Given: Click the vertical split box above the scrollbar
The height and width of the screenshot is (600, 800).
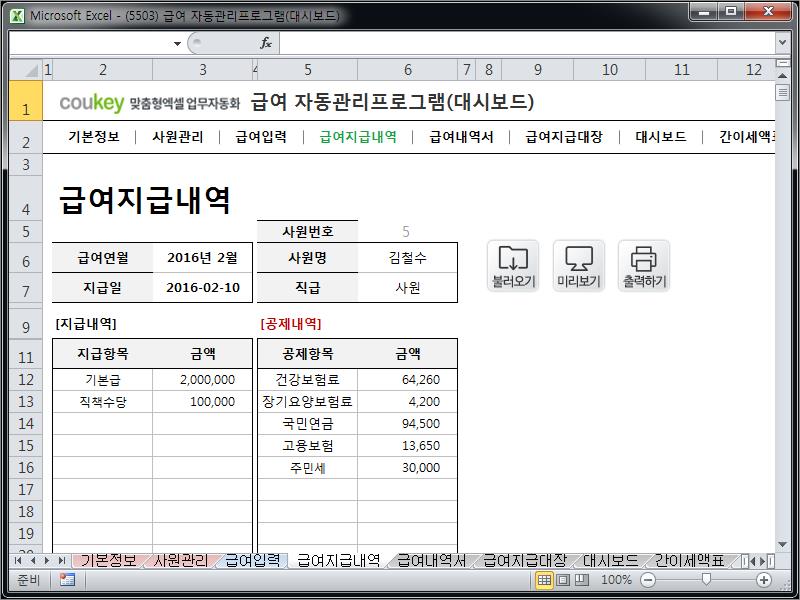Looking at the screenshot, I should click(x=782, y=63).
